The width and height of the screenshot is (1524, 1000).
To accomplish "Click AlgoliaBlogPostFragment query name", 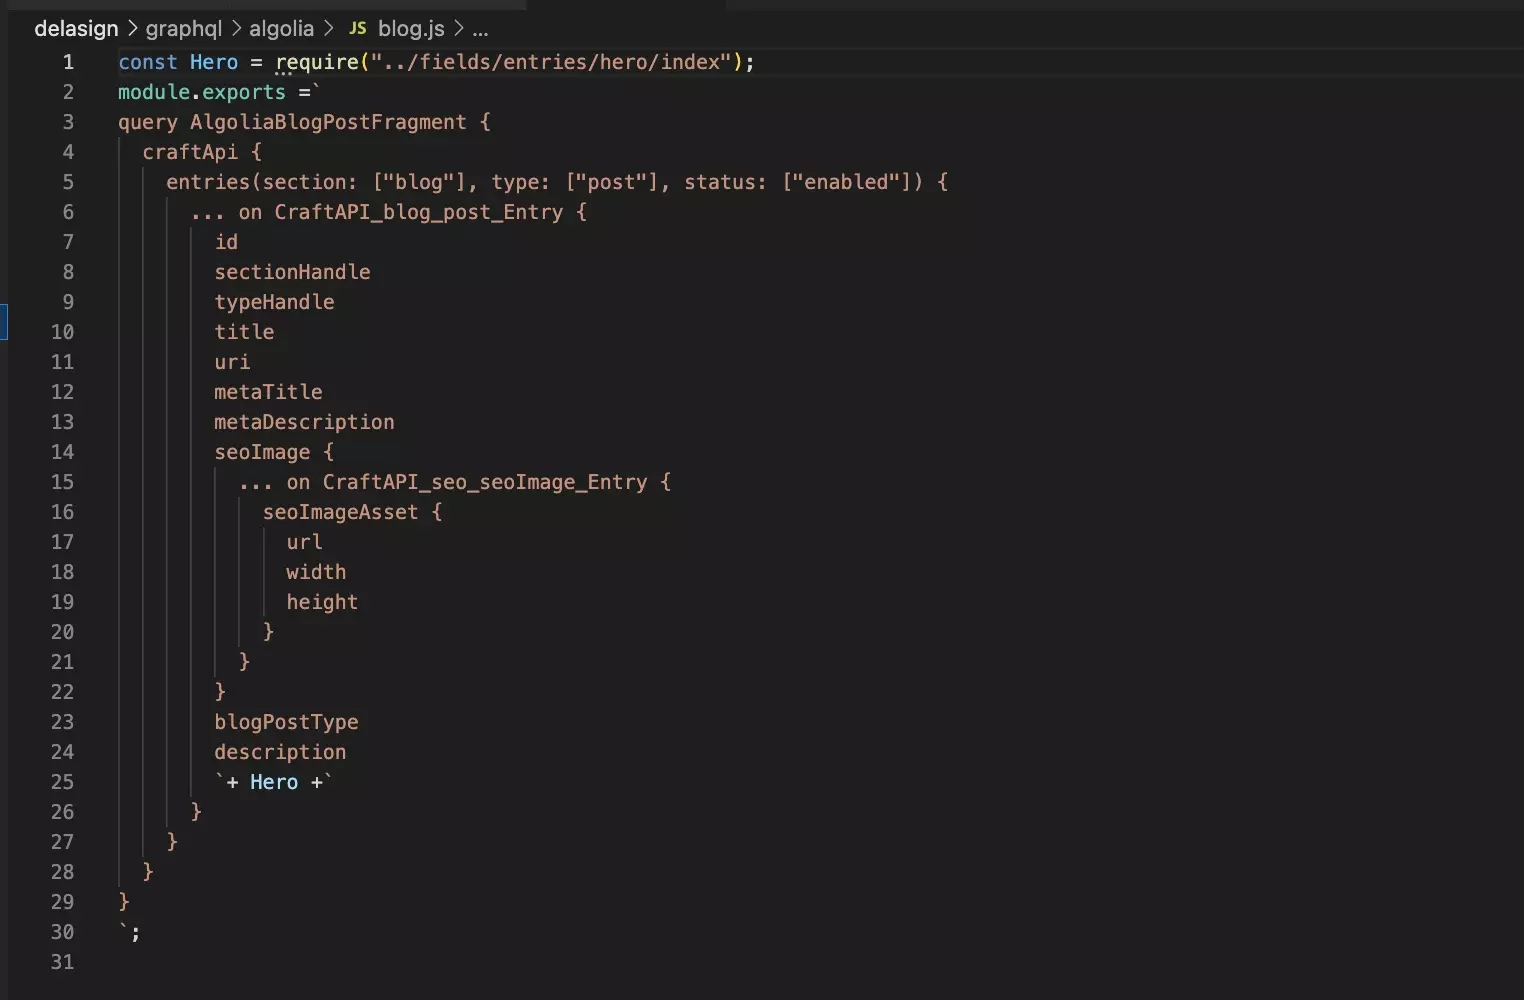I will click(x=328, y=122).
